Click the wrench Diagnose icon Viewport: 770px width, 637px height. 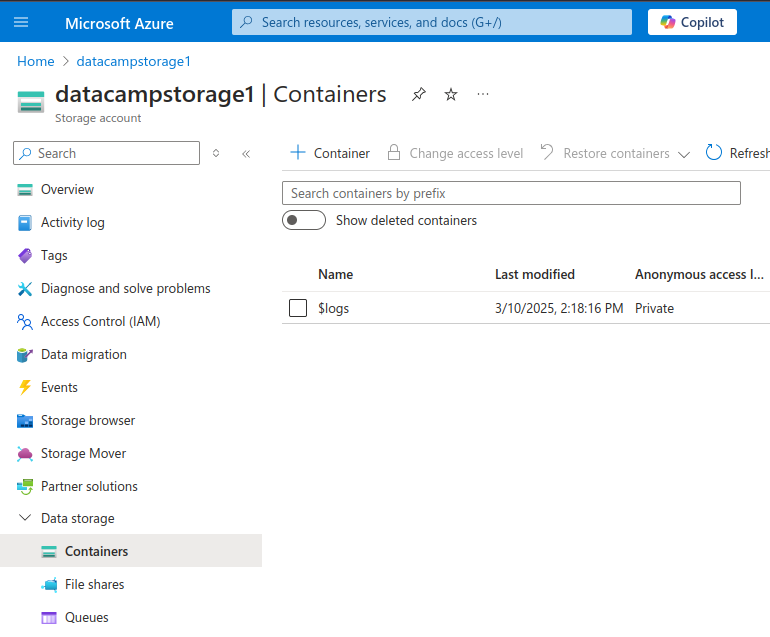click(25, 289)
